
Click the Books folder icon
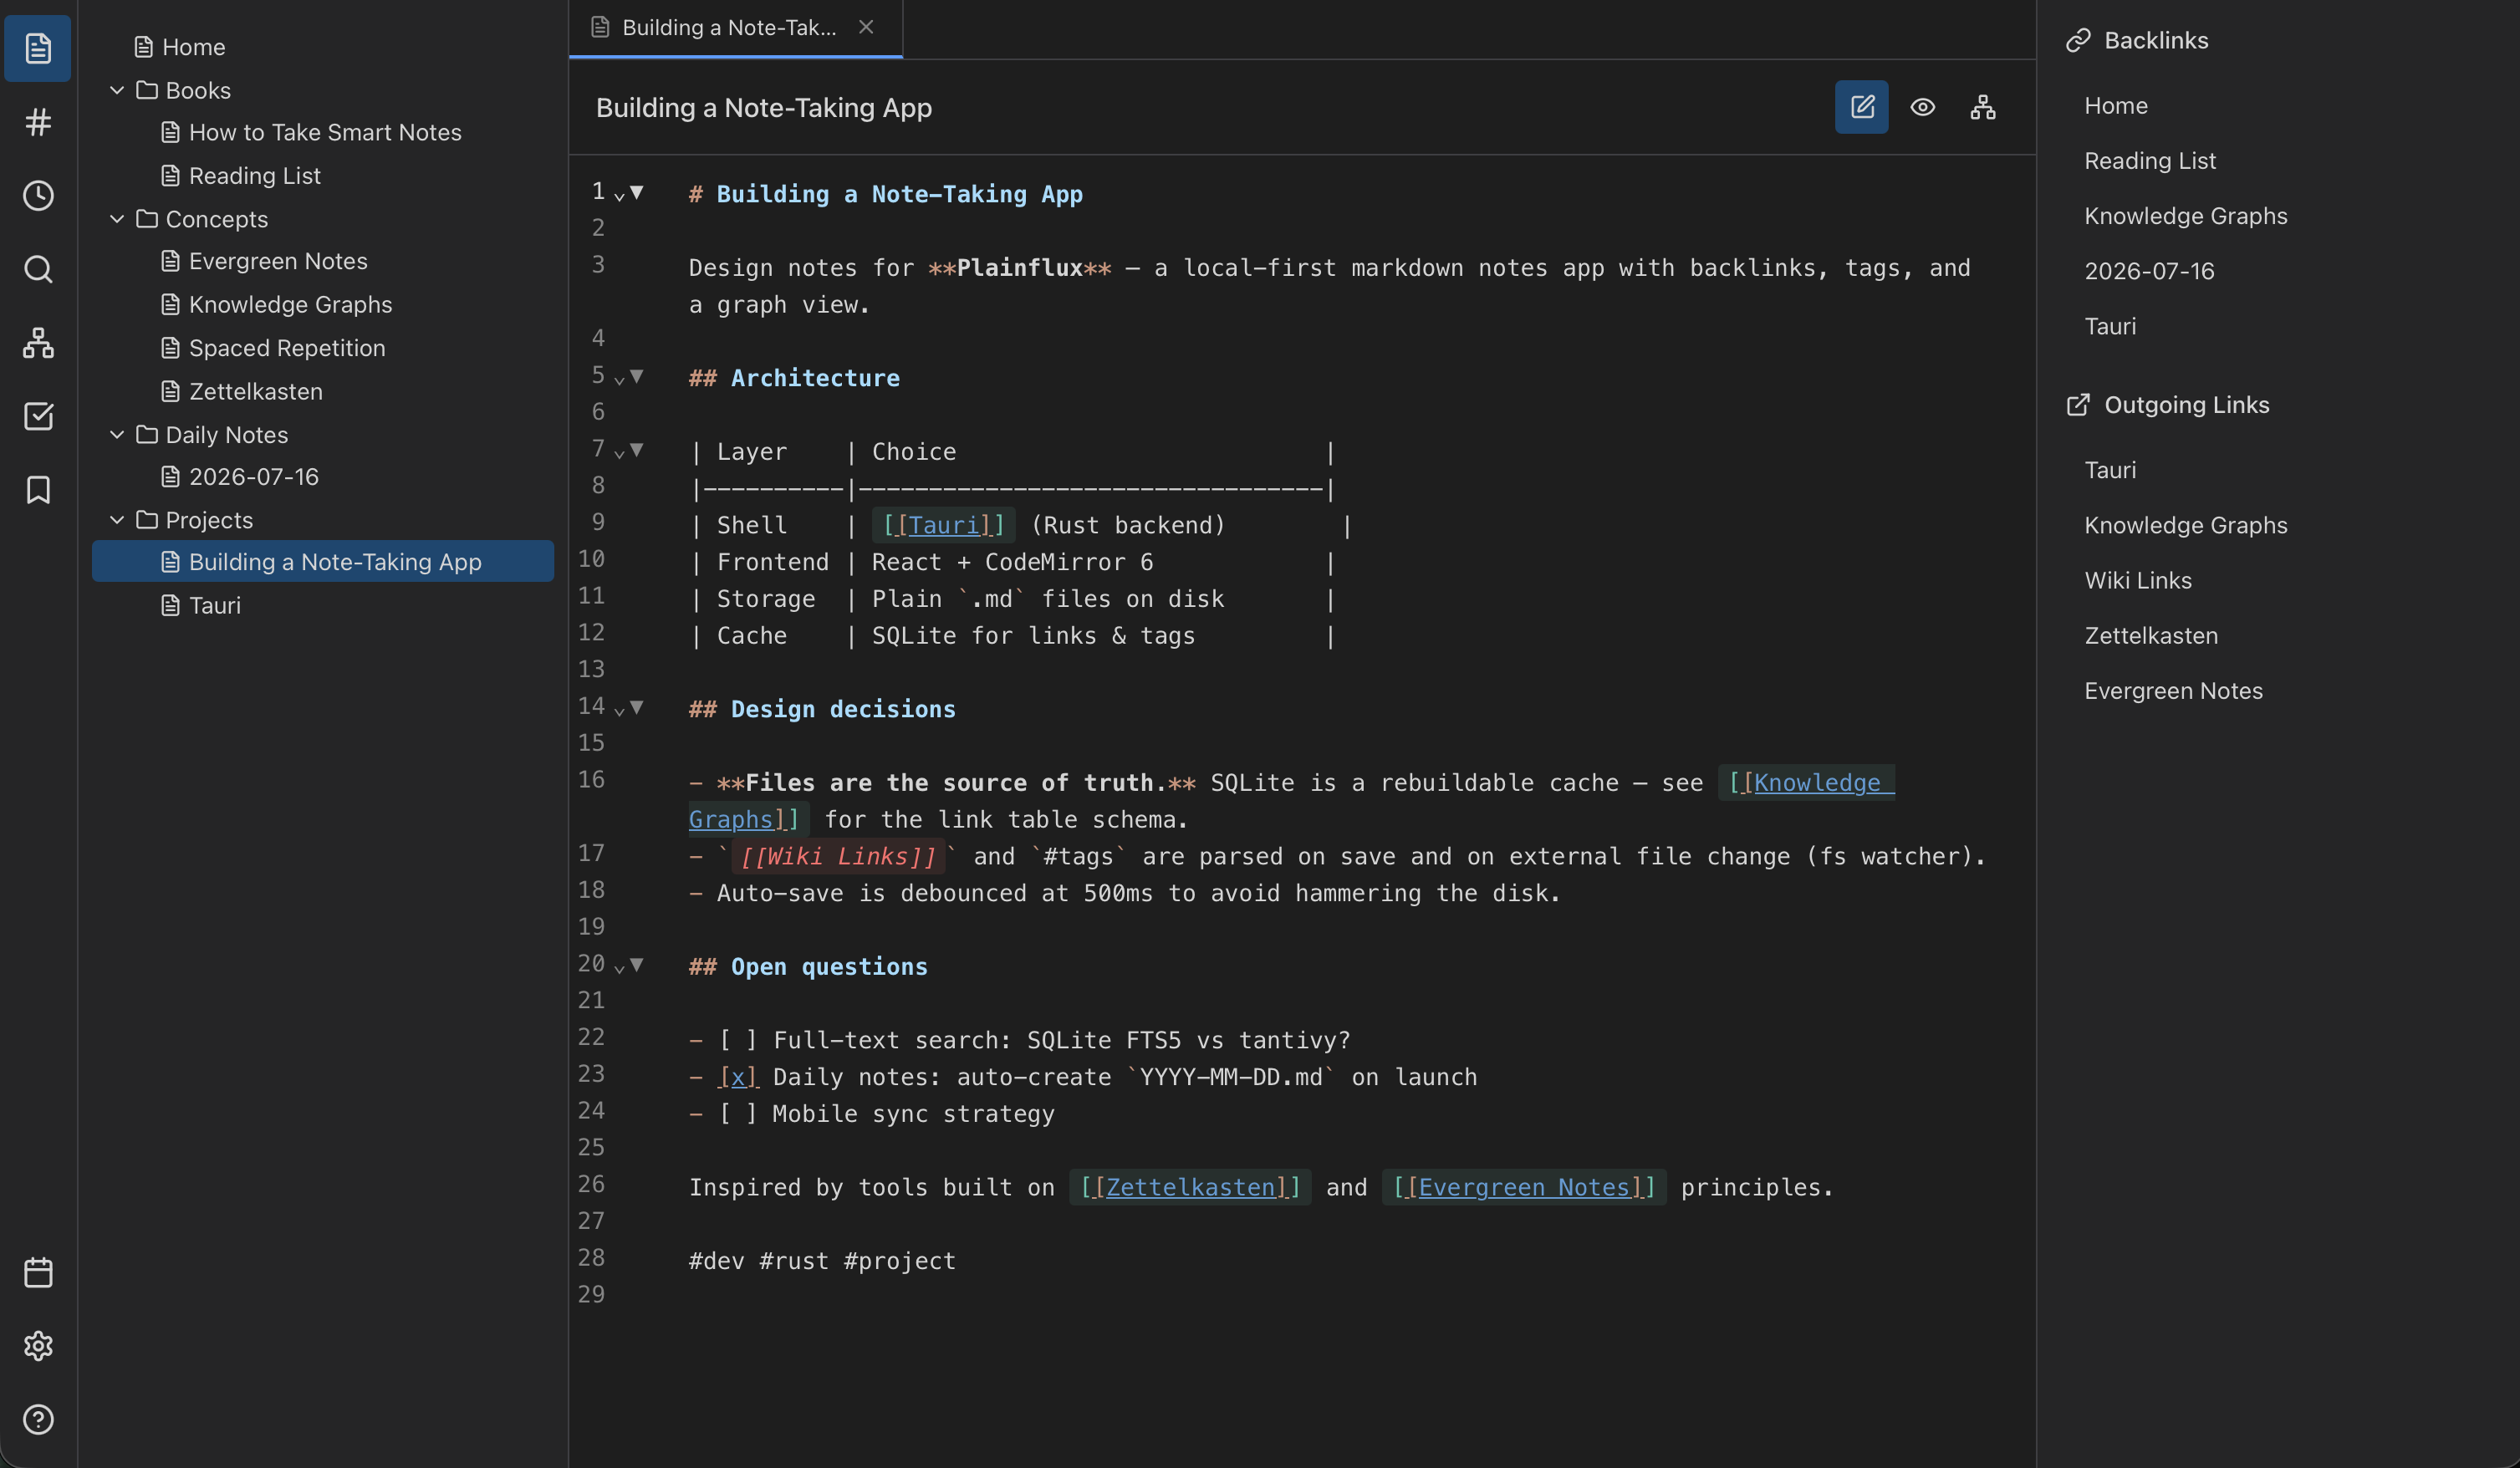pos(147,90)
